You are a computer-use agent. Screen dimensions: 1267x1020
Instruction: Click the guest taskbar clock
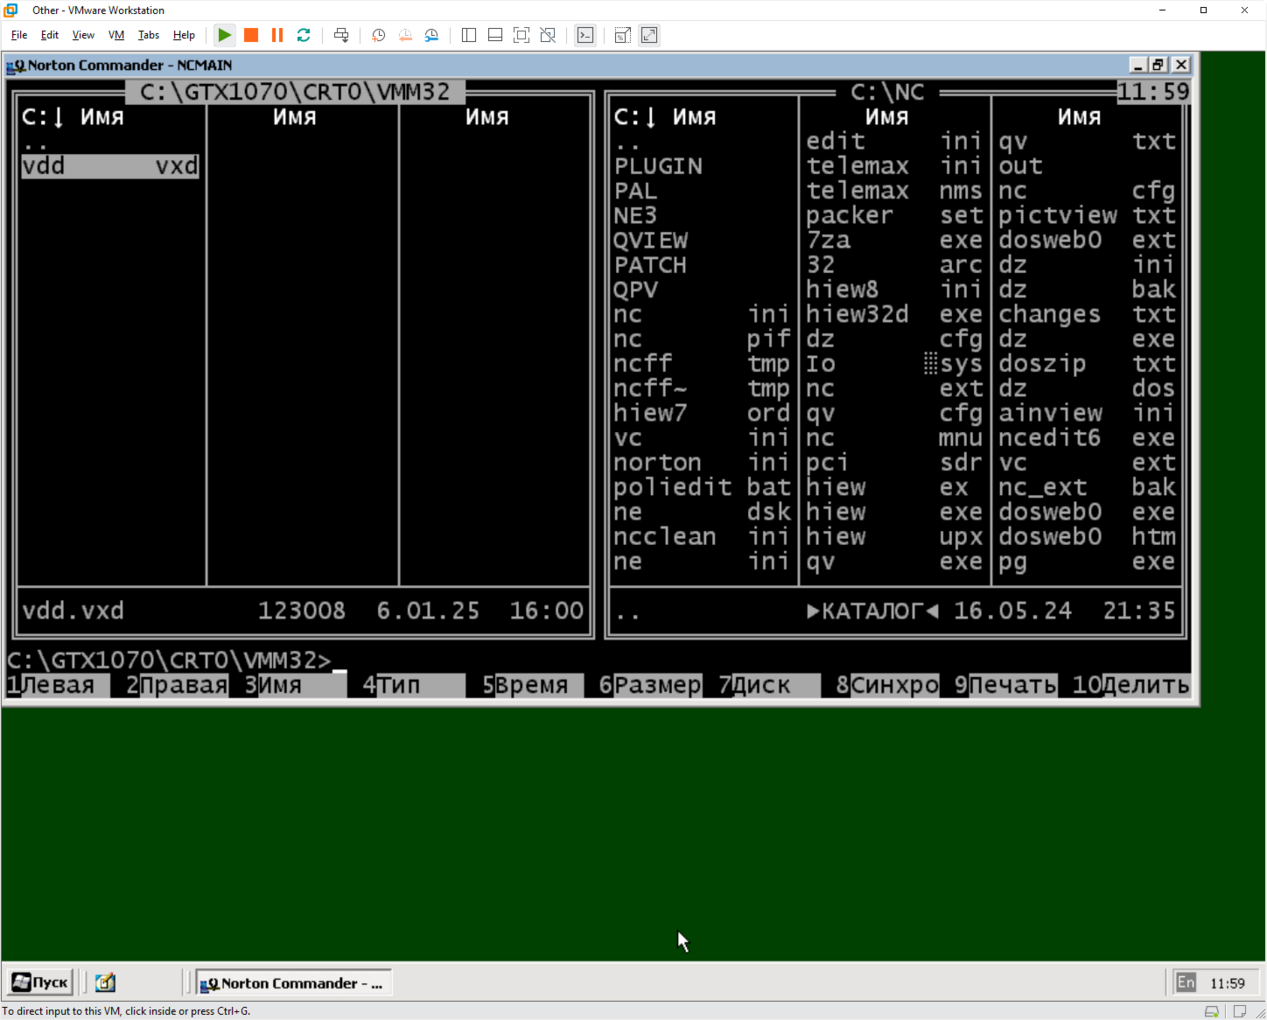click(x=1227, y=983)
